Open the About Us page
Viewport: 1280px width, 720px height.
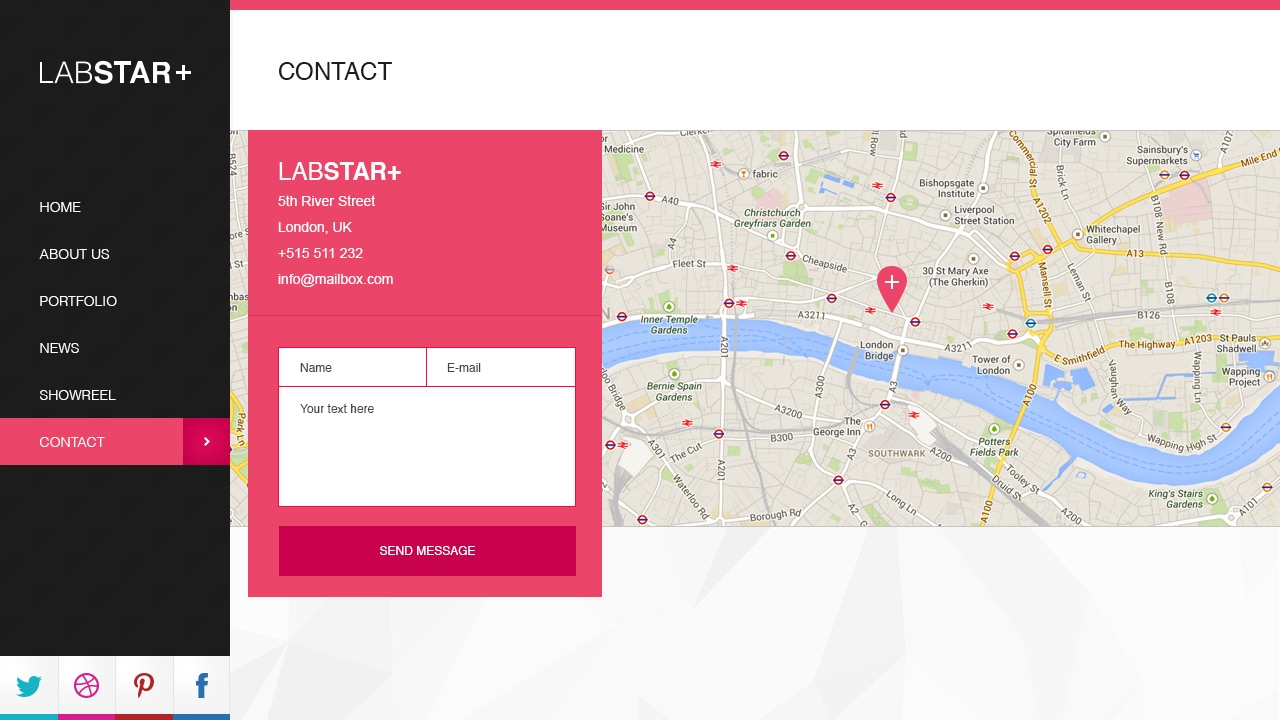point(74,254)
